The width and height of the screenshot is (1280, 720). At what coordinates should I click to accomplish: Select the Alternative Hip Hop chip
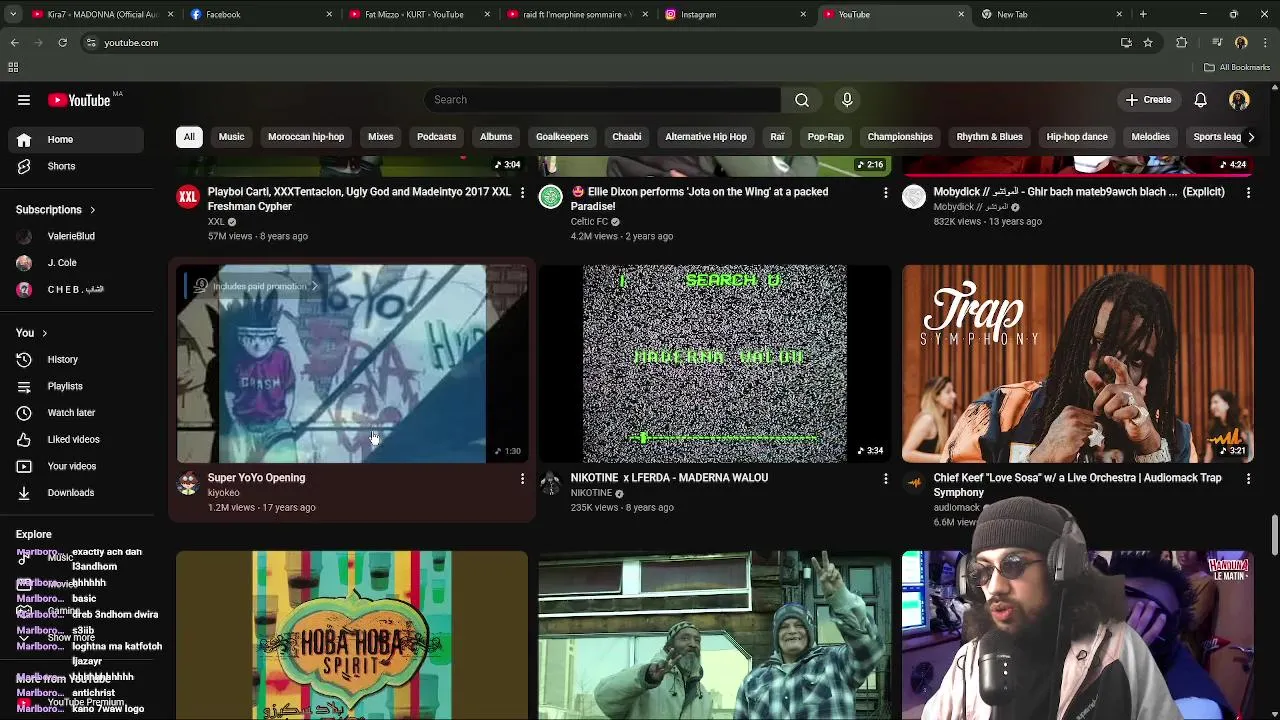[x=706, y=137]
